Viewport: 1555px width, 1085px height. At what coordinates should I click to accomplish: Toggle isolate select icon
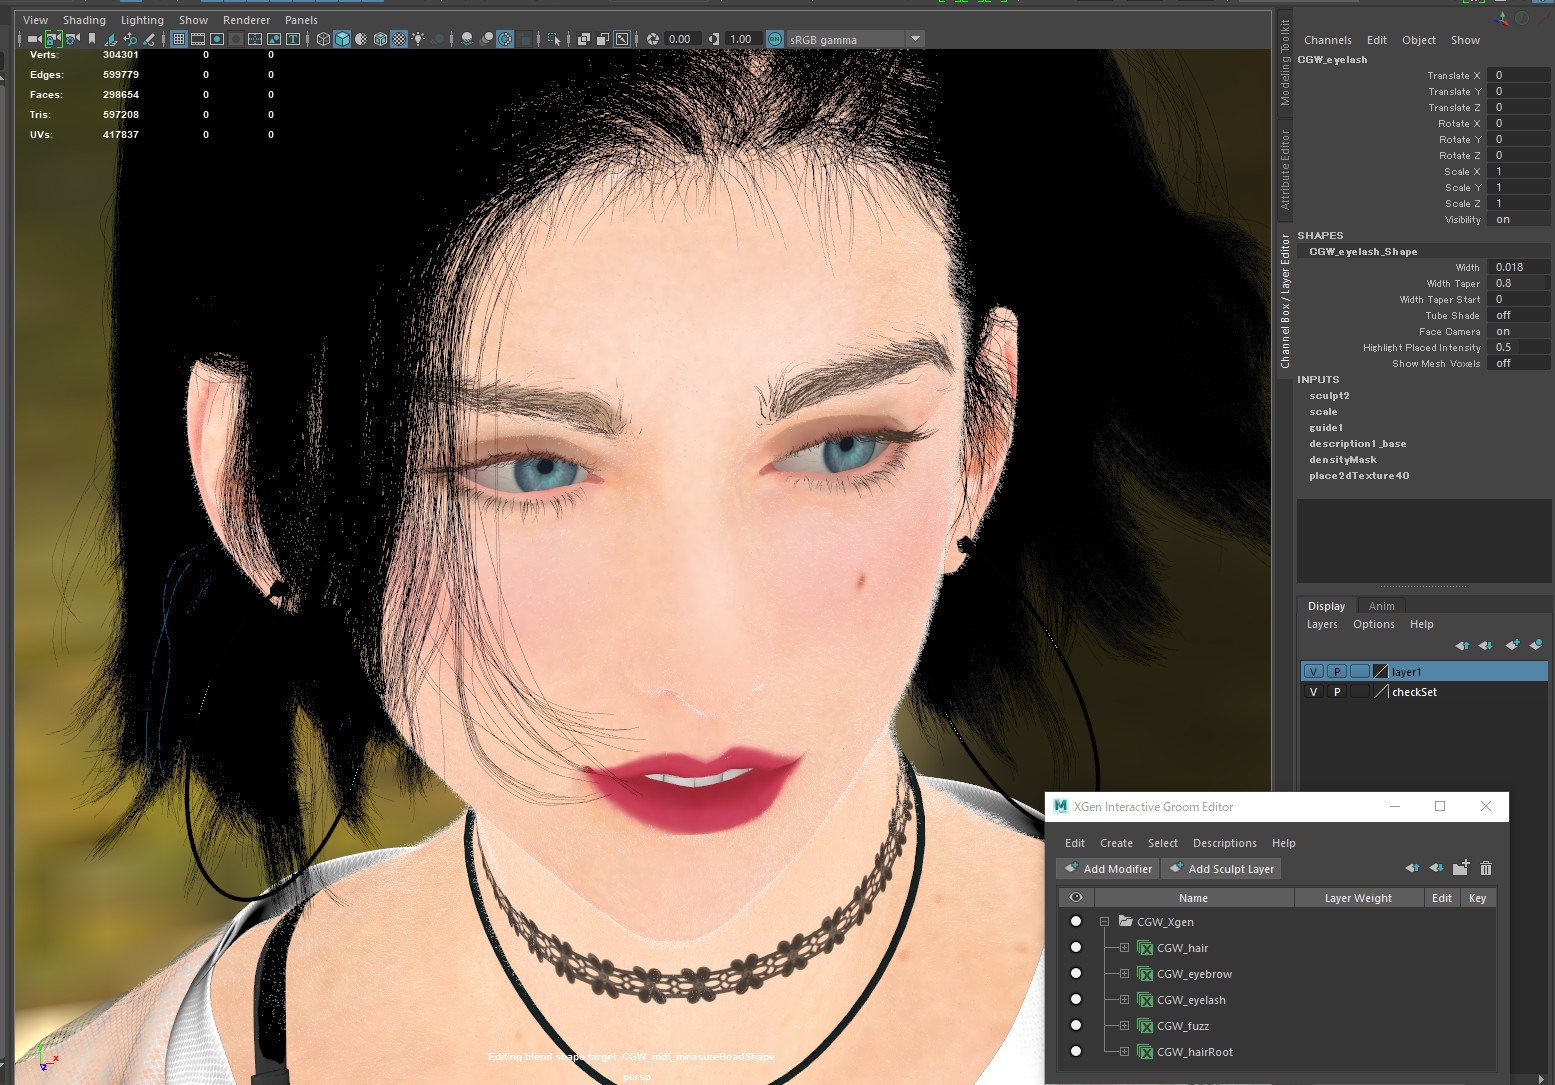point(553,39)
